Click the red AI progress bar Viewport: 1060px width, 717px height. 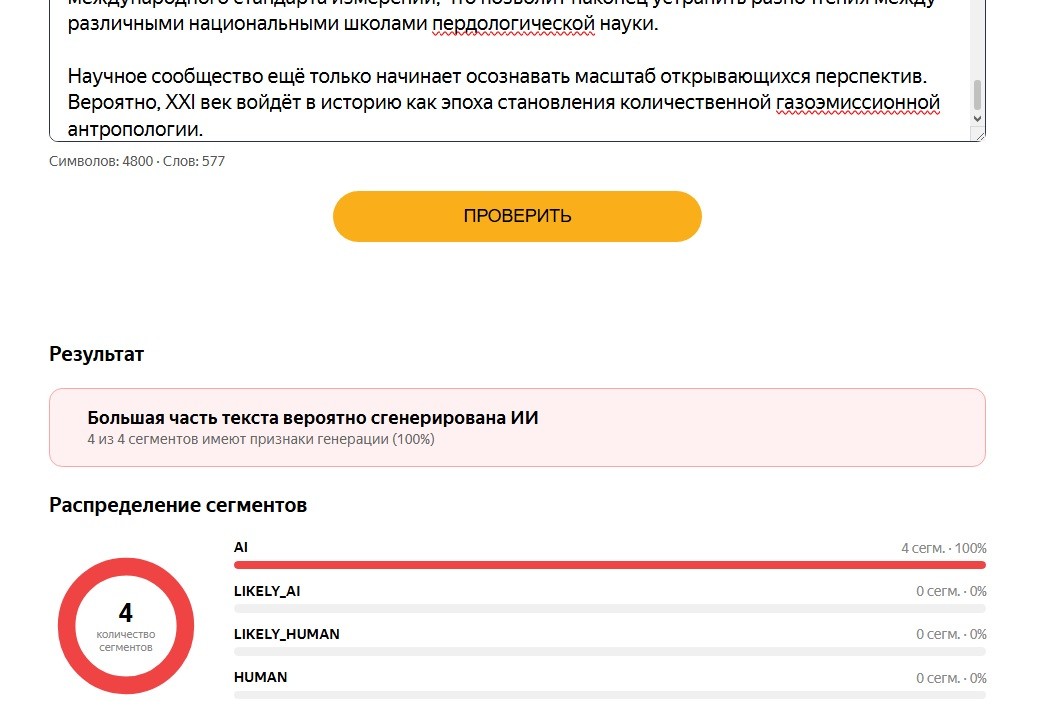610,565
